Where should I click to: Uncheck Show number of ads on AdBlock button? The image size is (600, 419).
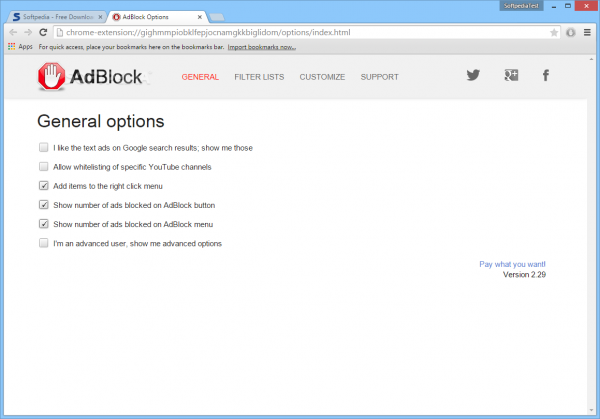pyautogui.click(x=44, y=205)
